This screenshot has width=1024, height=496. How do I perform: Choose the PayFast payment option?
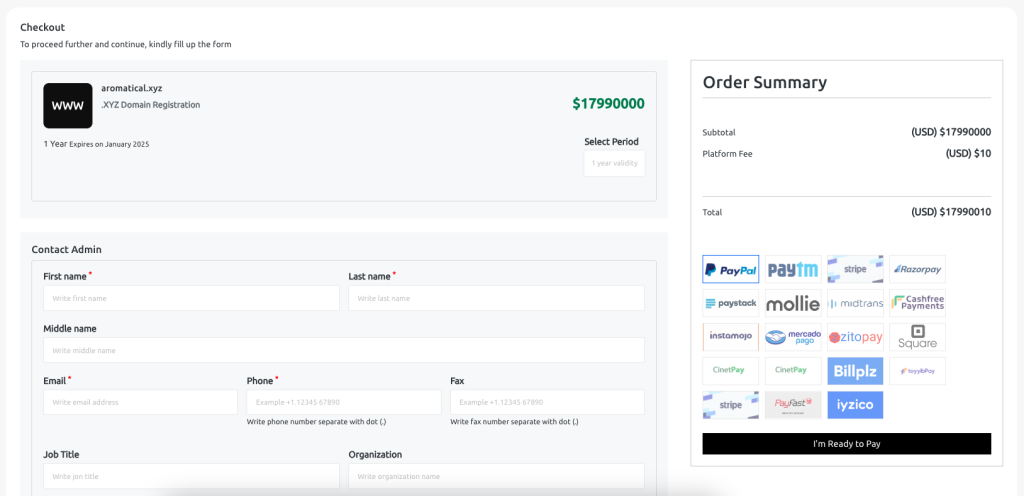point(793,405)
